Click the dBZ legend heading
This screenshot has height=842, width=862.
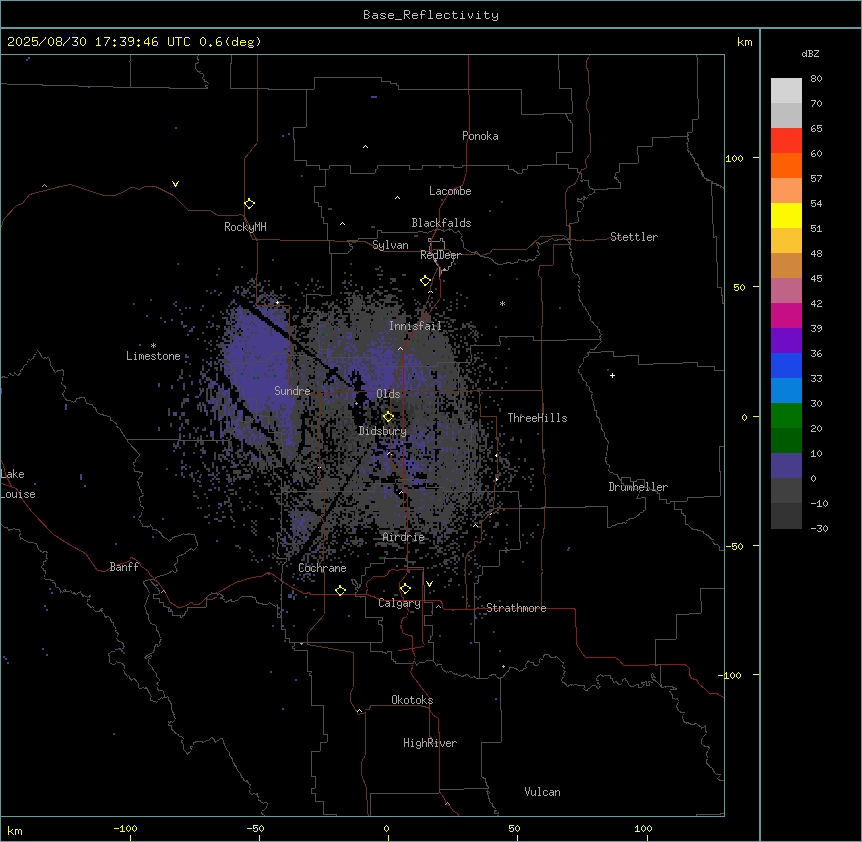810,53
